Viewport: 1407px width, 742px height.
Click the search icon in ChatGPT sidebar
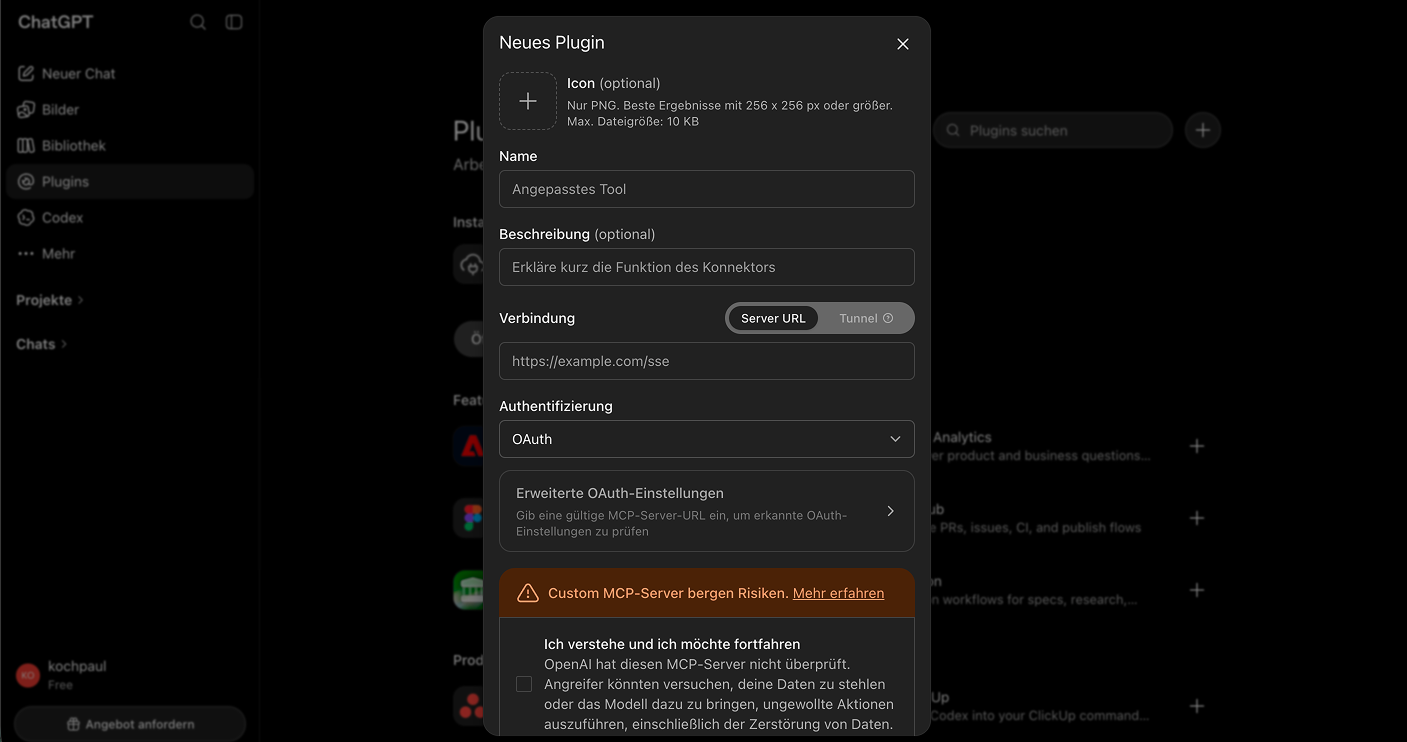[198, 22]
